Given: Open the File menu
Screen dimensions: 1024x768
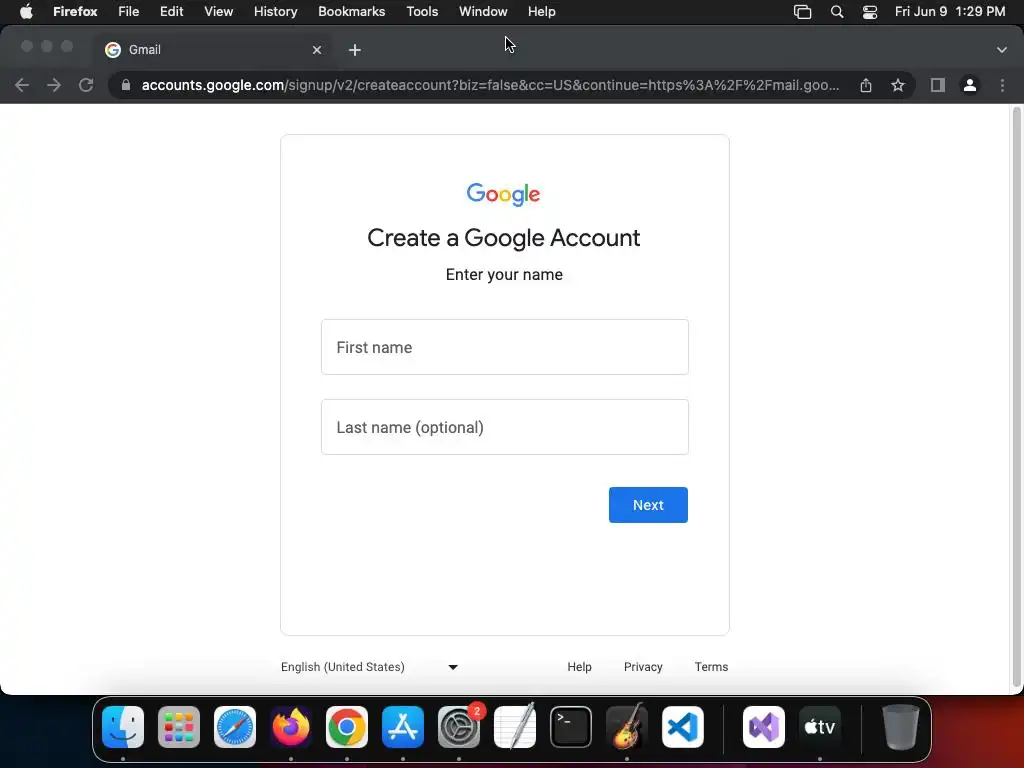Looking at the screenshot, I should coord(129,12).
